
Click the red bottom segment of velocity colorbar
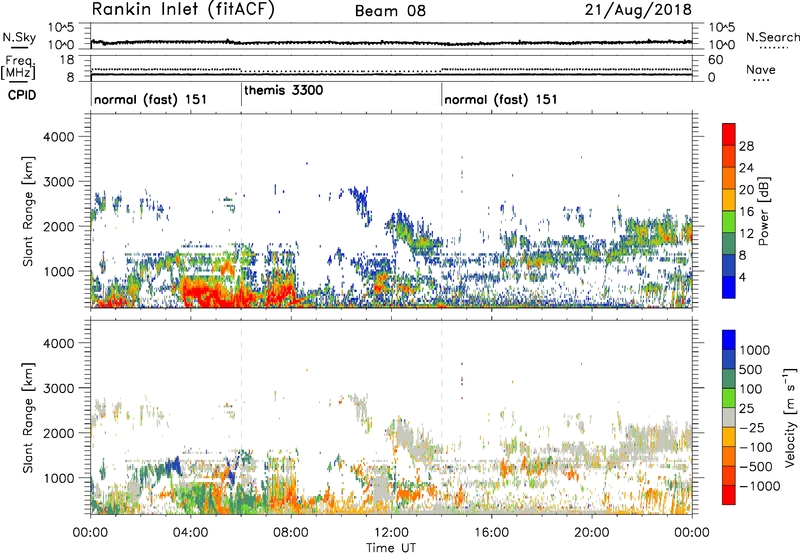click(x=729, y=495)
